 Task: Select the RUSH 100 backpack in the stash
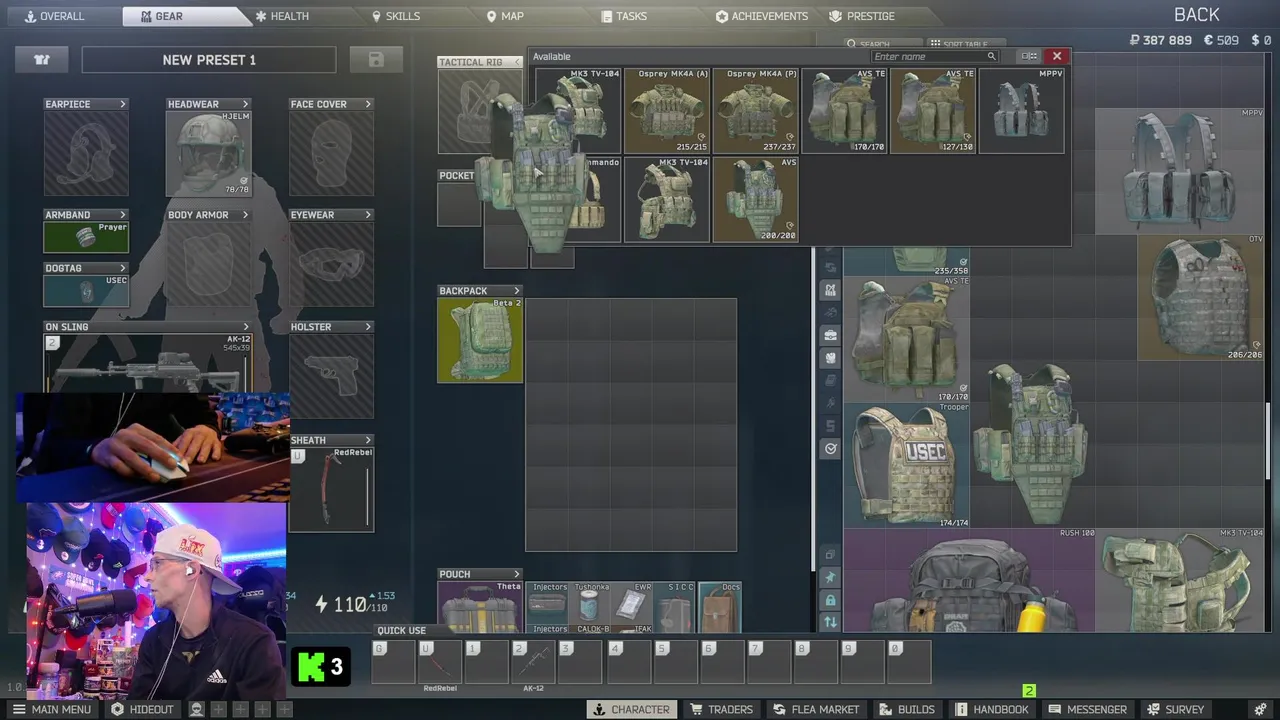pyautogui.click(x=970, y=580)
